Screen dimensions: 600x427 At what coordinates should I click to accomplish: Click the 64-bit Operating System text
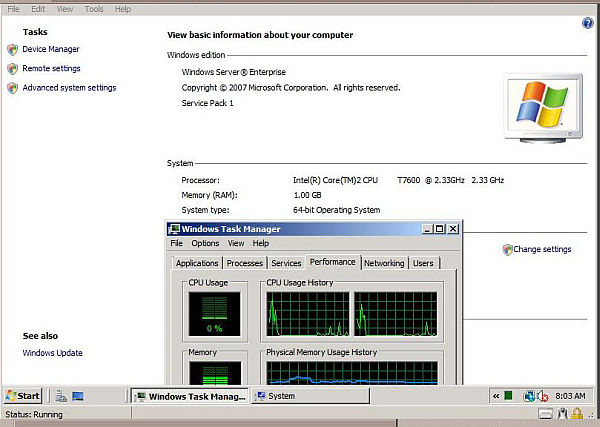337,210
